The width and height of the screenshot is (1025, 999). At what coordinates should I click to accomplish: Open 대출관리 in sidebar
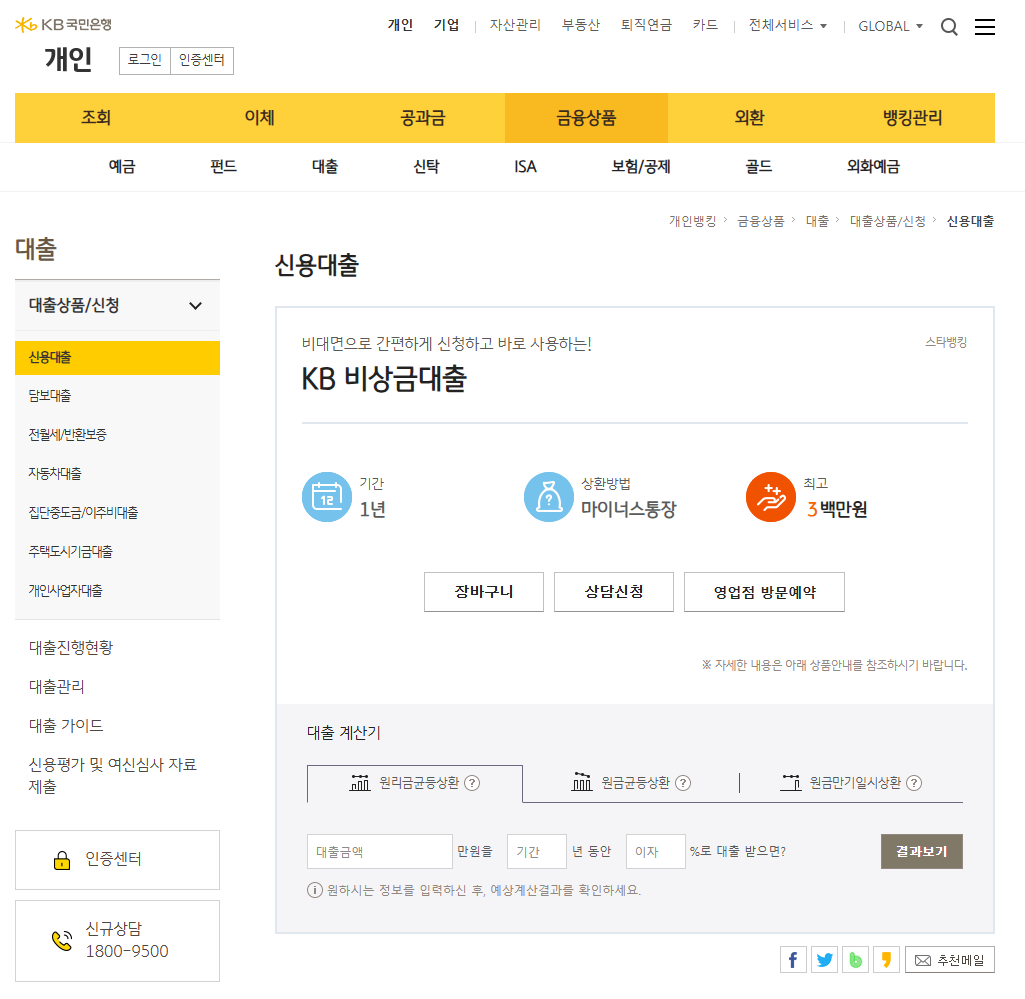pos(56,687)
